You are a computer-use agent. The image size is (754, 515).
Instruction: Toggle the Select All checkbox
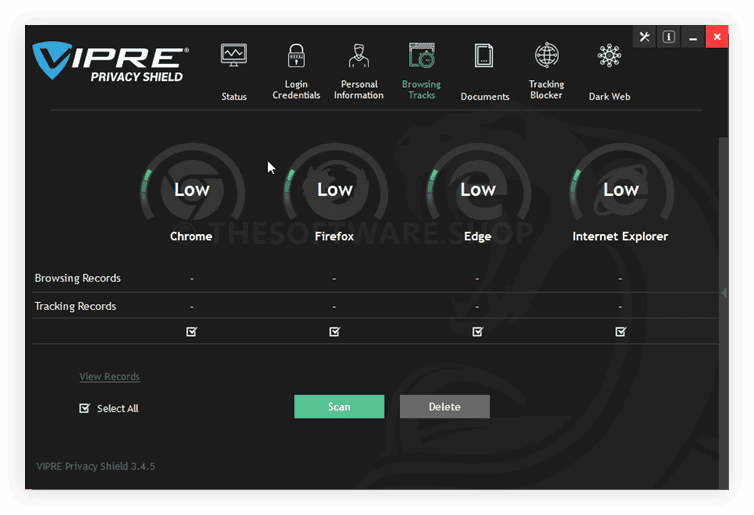85,408
